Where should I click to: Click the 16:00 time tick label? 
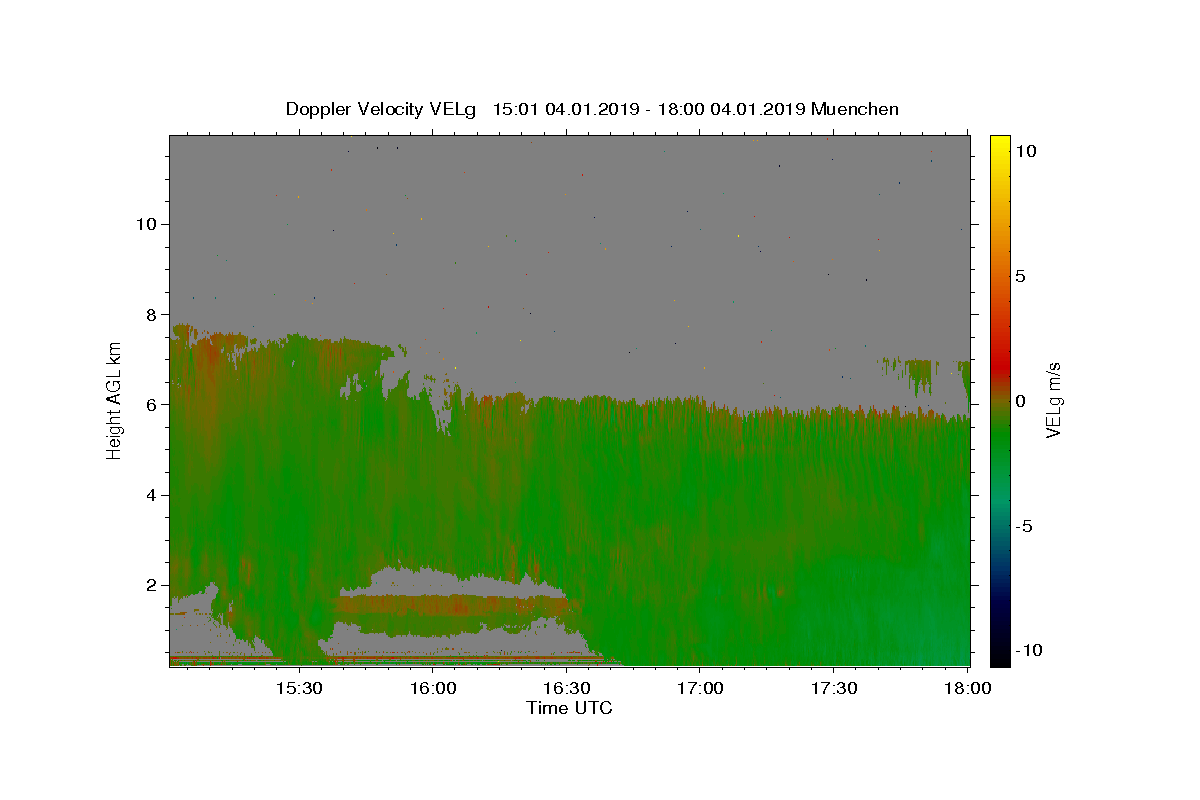[432, 688]
